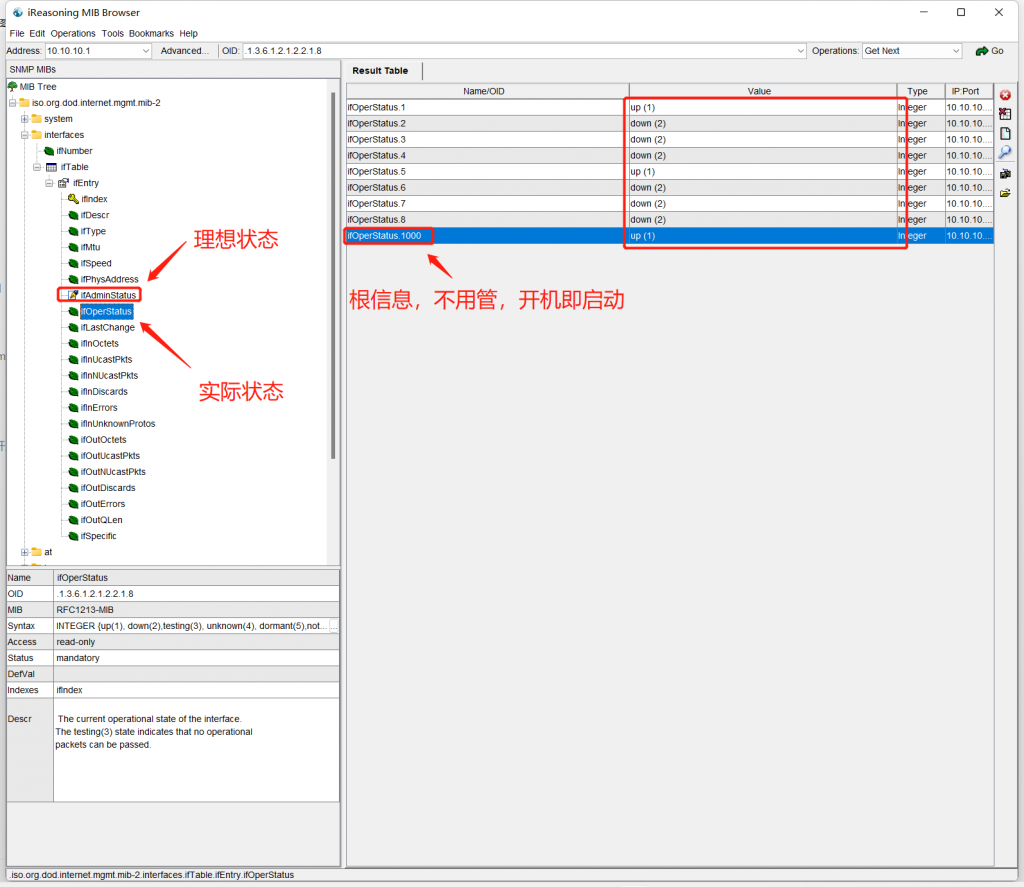Expand the system folder node

click(x=25, y=119)
